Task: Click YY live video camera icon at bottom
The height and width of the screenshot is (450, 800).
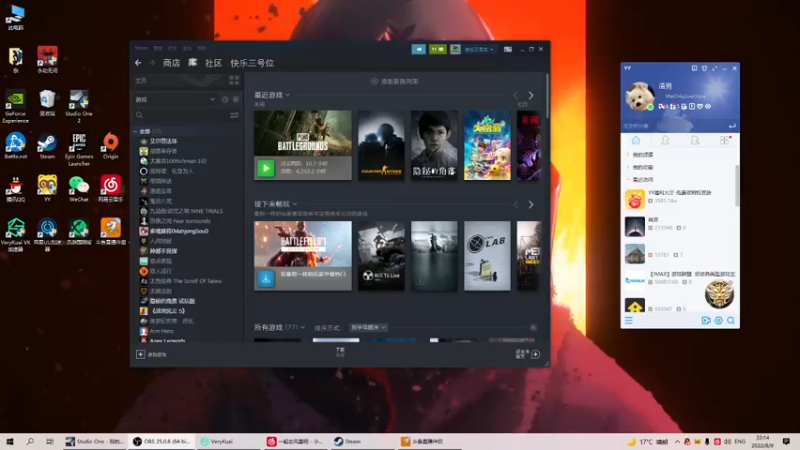Action: pos(706,320)
